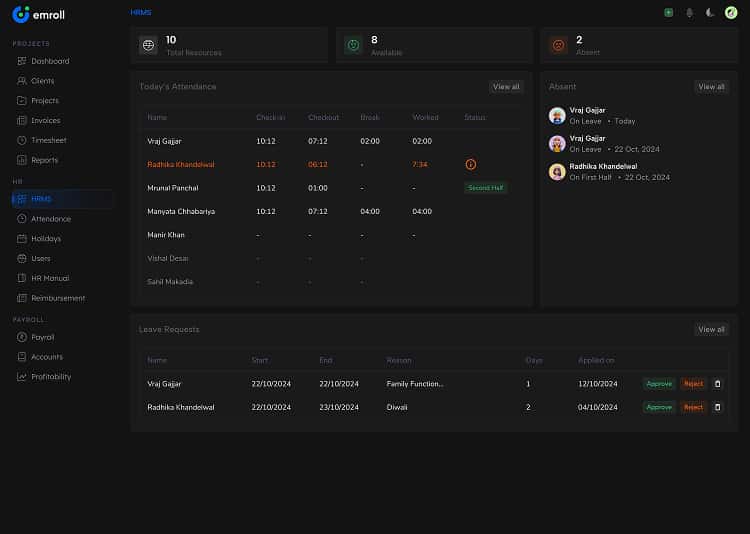Go to Attendance page in sidebar
This screenshot has width=750, height=534.
tap(50, 219)
